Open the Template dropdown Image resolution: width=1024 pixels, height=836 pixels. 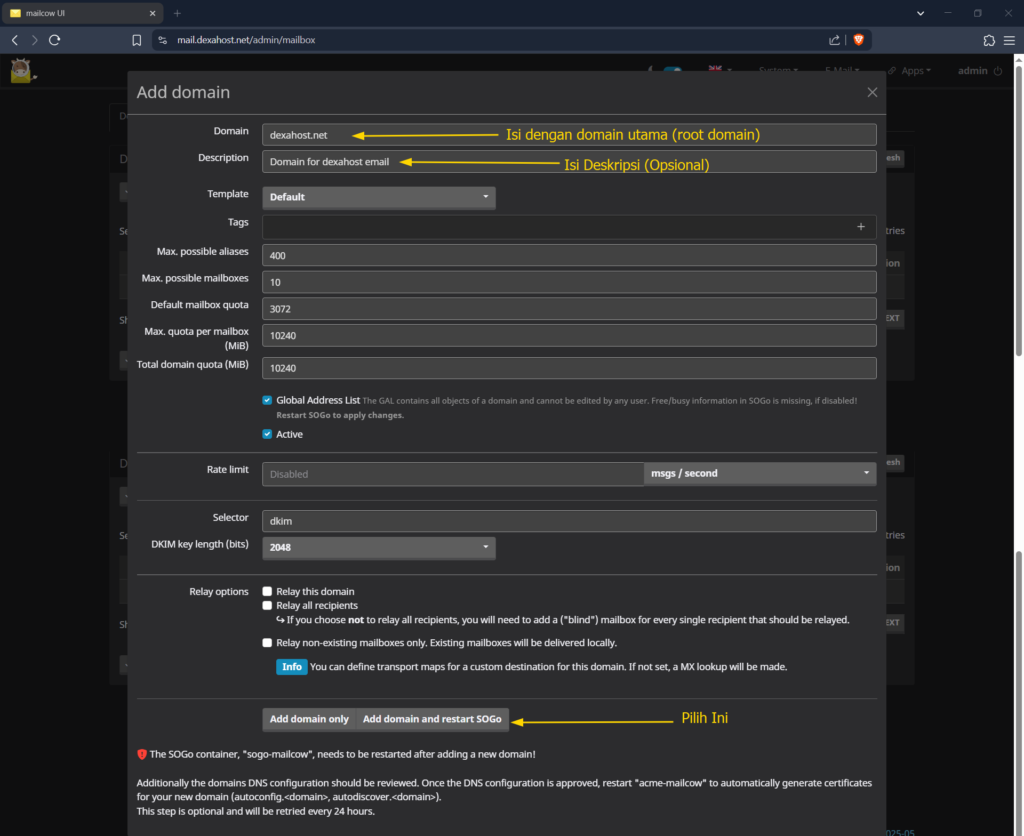[x=379, y=197]
